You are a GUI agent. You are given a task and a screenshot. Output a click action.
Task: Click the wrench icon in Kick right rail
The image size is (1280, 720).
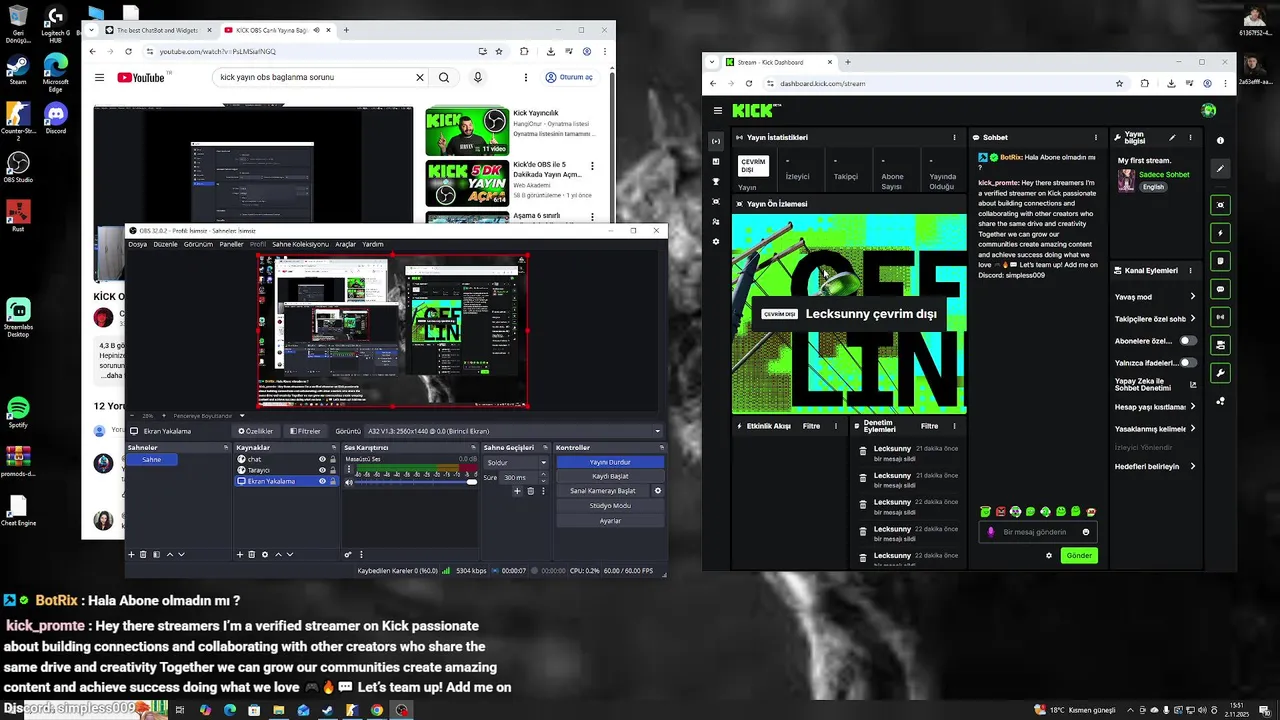point(1220,373)
